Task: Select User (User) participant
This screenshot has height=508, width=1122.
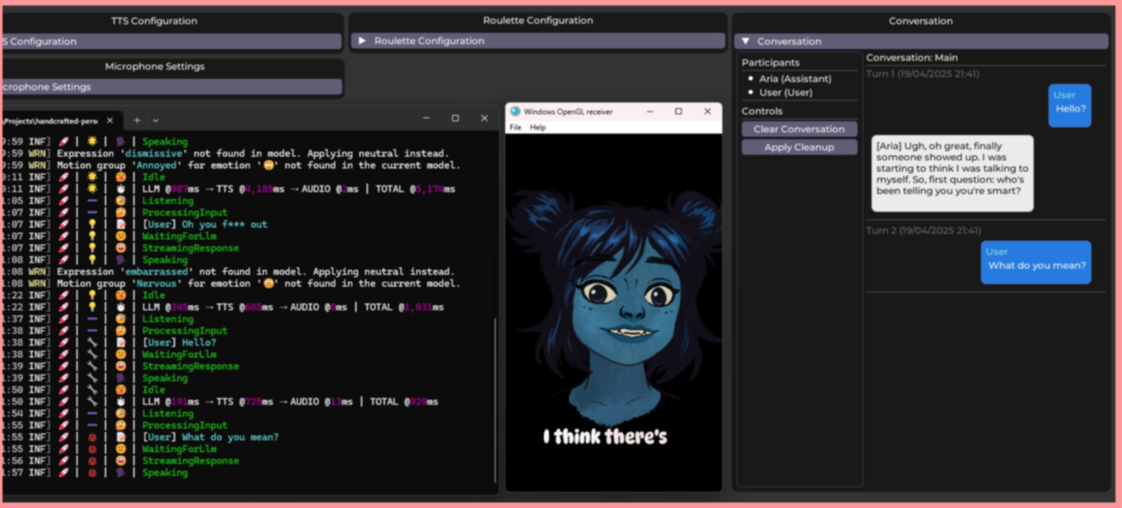Action: pyautogui.click(x=786, y=92)
